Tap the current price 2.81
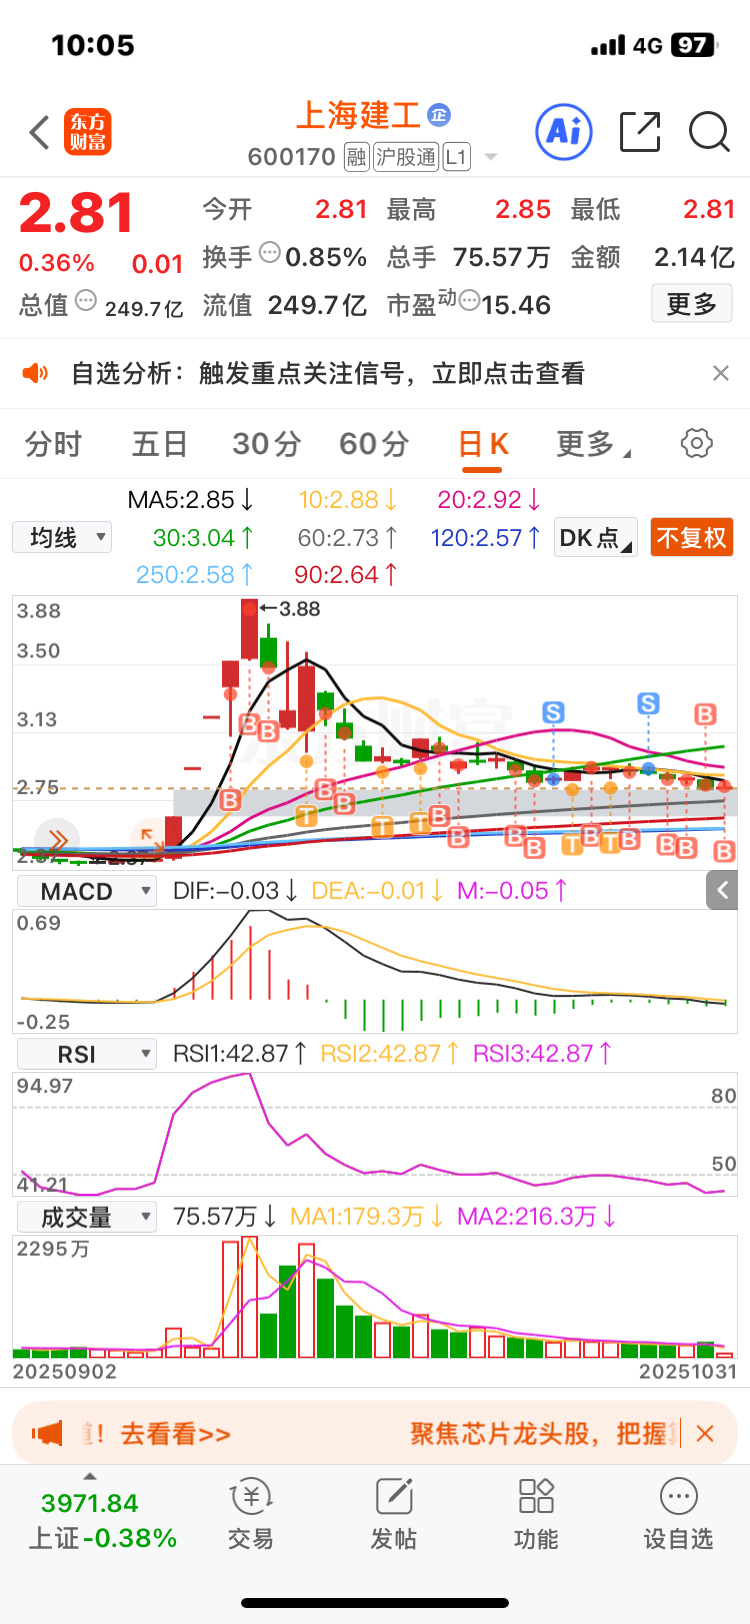750x1624 pixels. 77,213
